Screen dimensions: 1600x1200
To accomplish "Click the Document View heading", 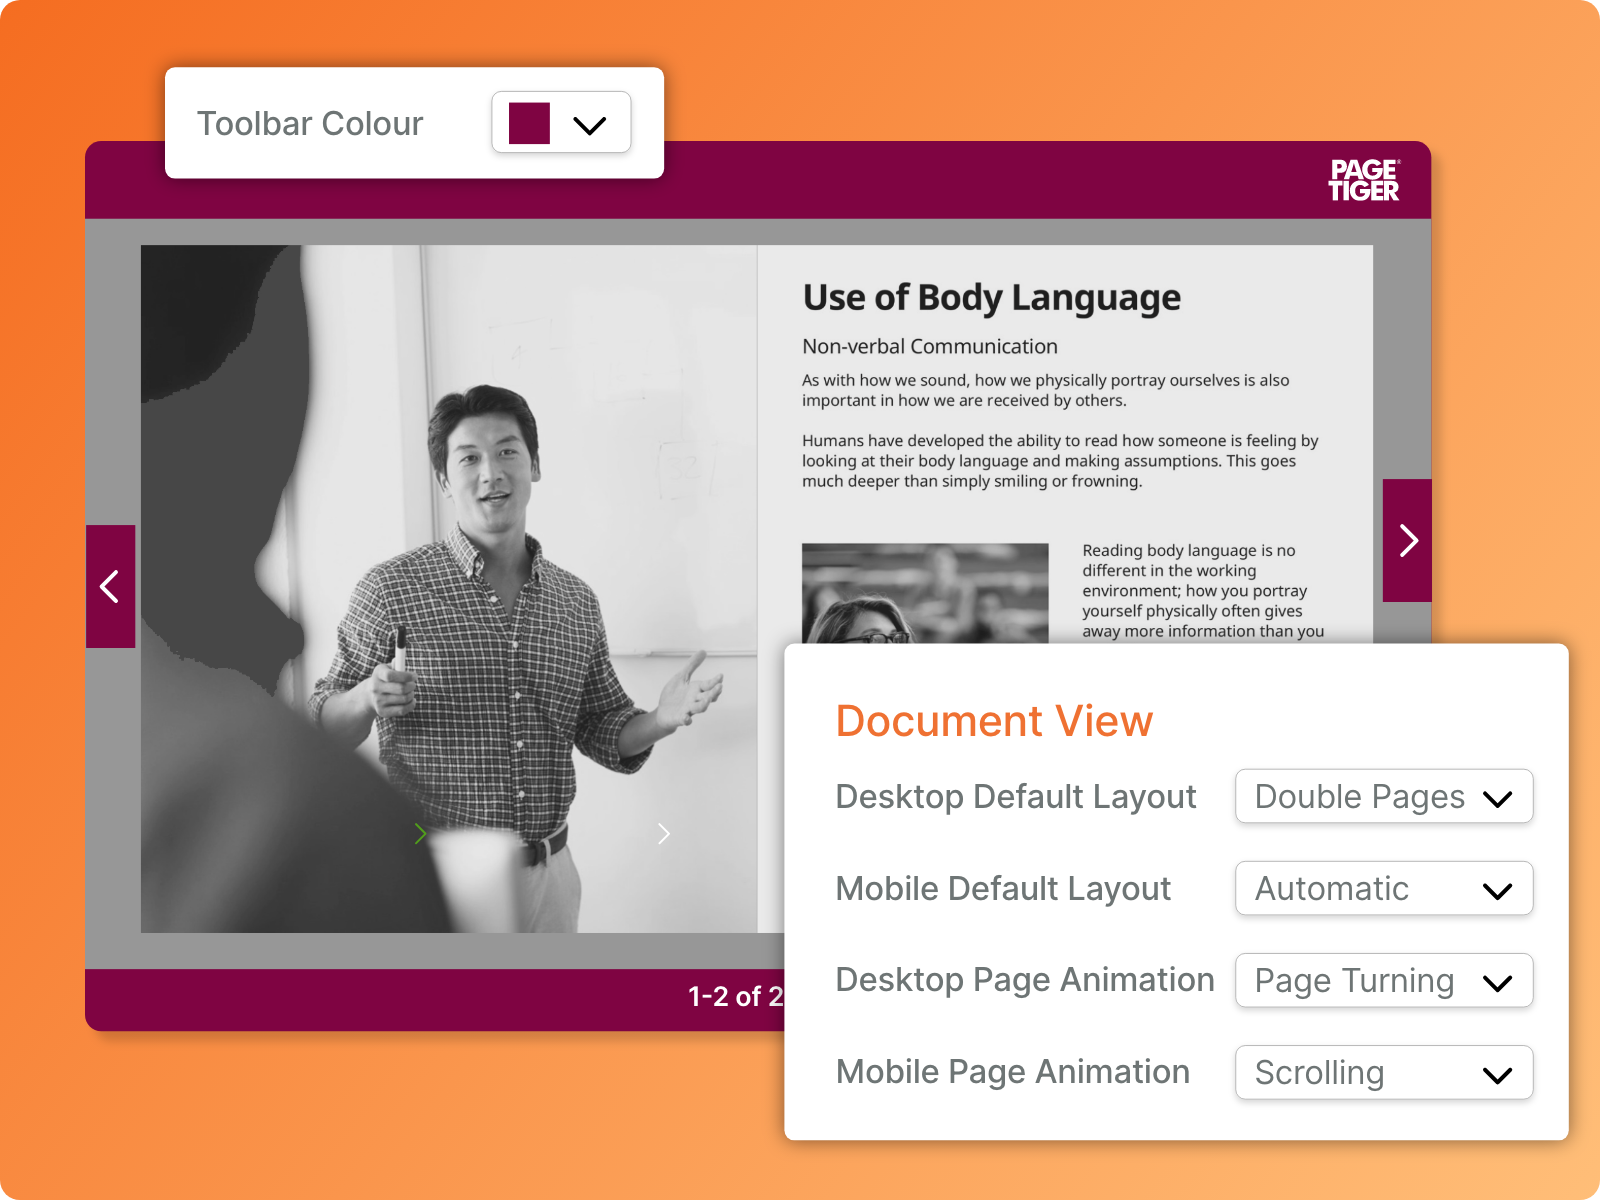I will click(x=994, y=721).
